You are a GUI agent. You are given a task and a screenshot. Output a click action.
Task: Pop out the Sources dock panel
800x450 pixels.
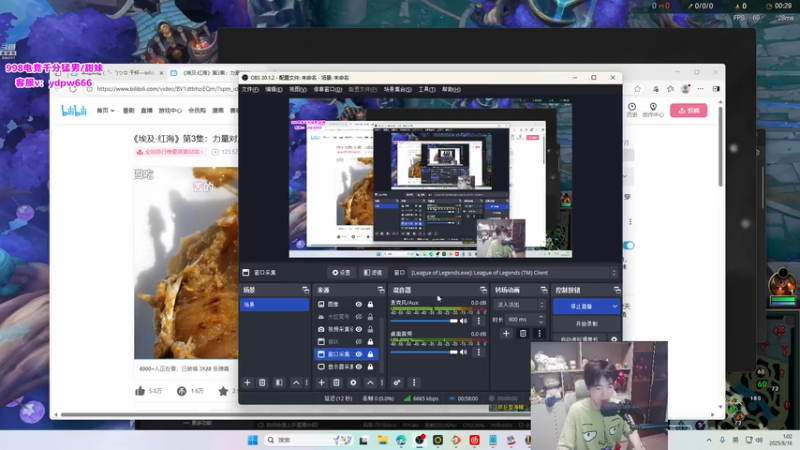381,290
